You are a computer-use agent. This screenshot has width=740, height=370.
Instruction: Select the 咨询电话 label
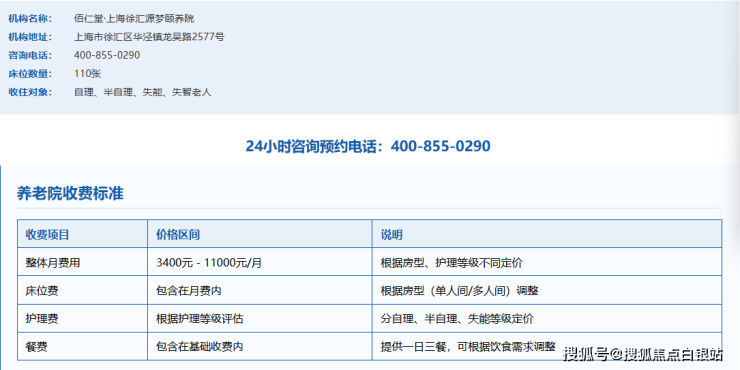point(30,56)
